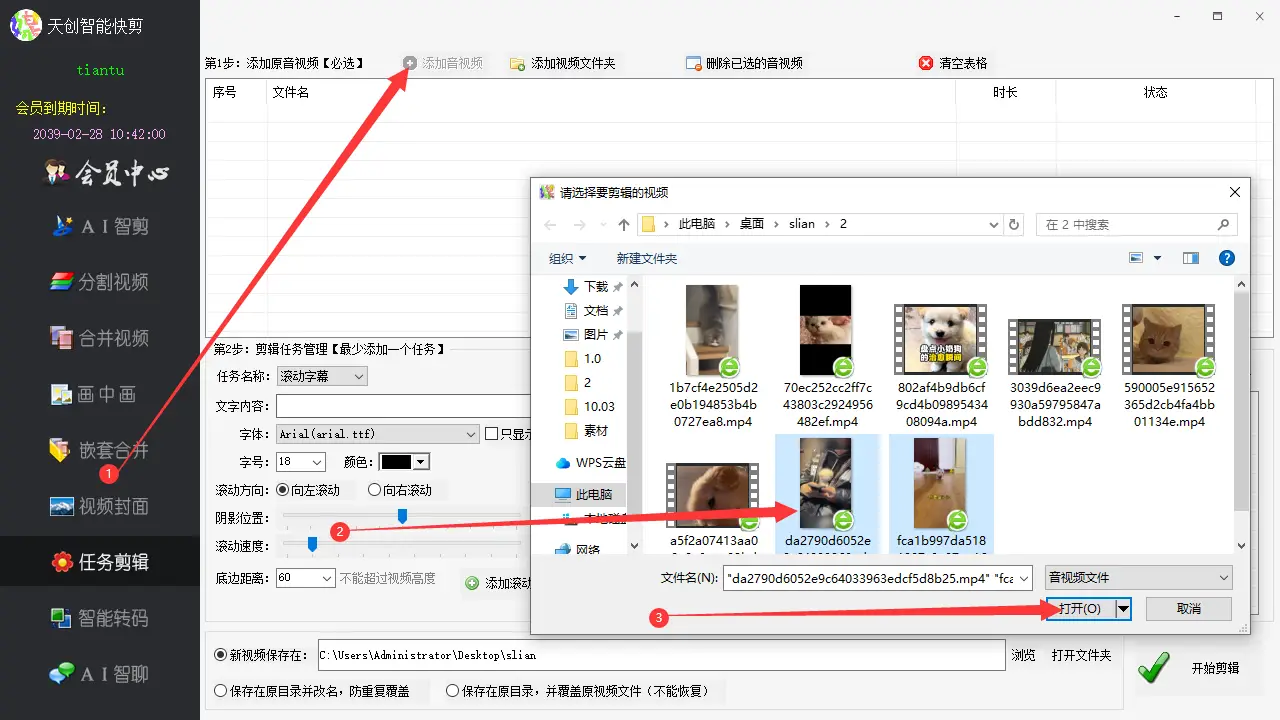Open AI智聊 sidebar item
The image size is (1280, 720).
tap(100, 674)
